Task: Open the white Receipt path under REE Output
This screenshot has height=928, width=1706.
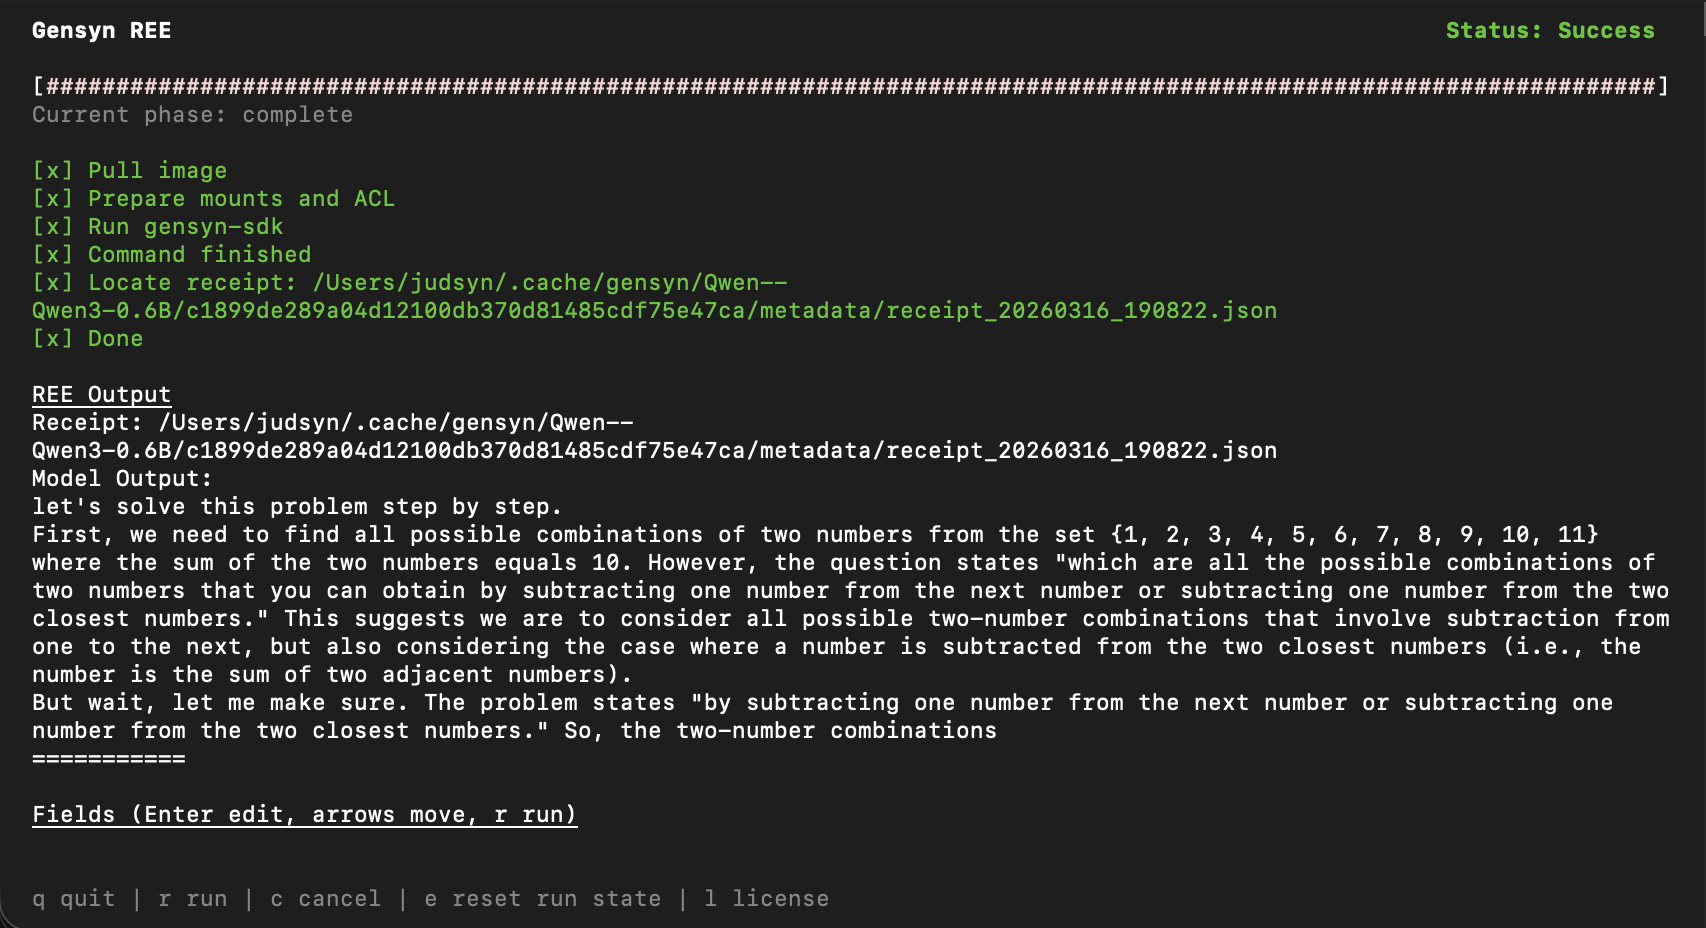Action: click(654, 451)
